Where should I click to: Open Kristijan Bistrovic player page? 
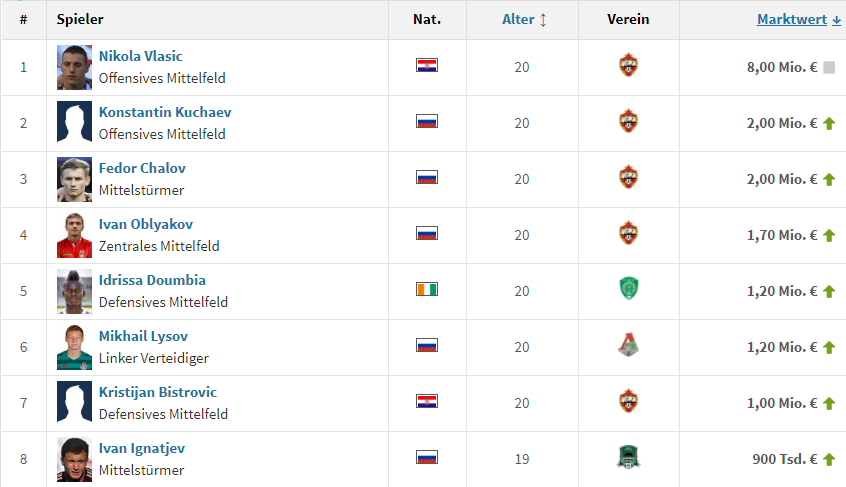click(158, 392)
